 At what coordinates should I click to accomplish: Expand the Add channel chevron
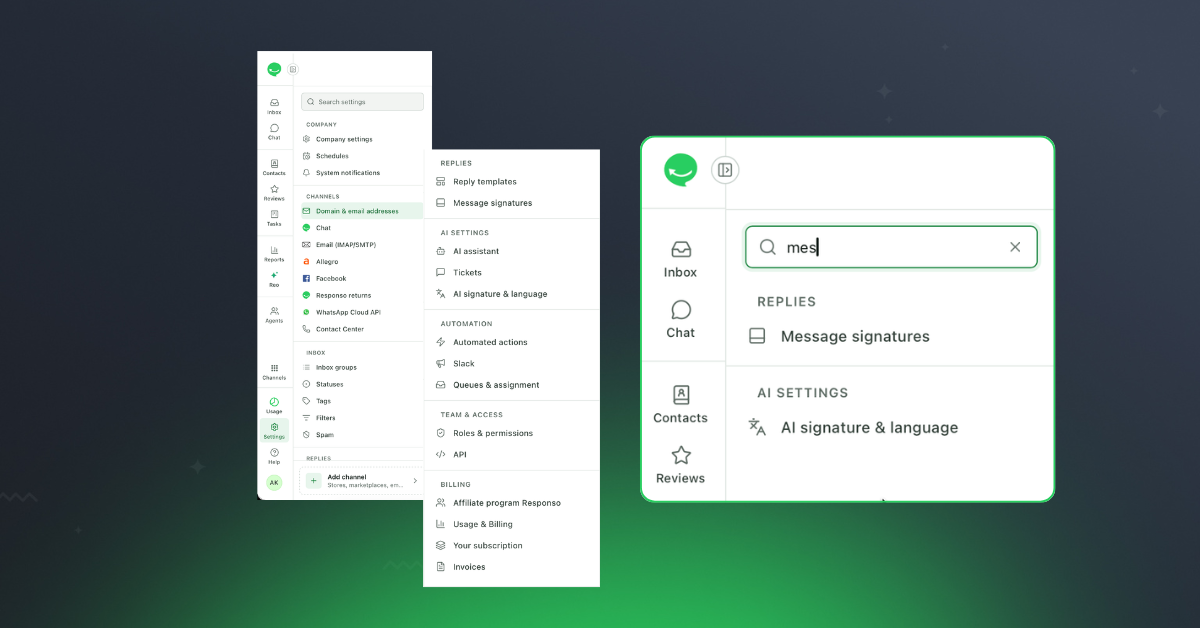point(415,481)
